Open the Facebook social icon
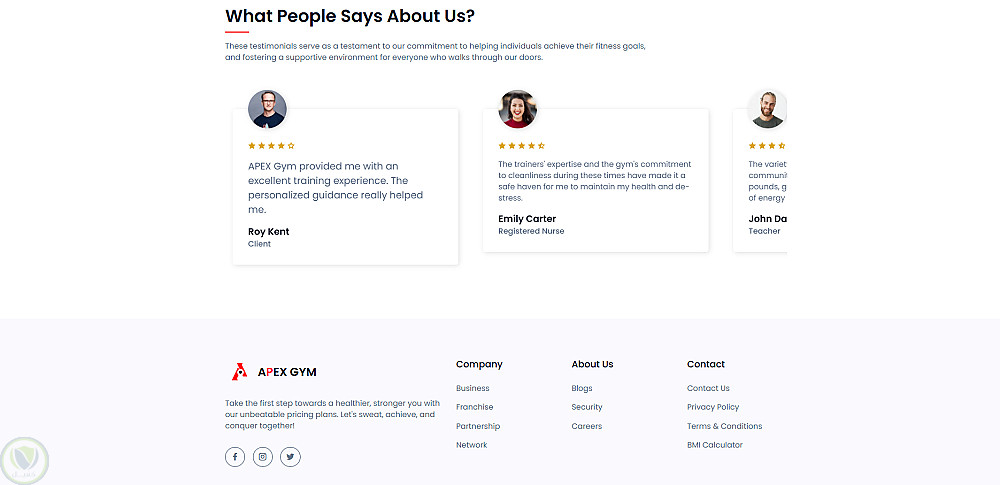This screenshot has height=485, width=1000. [x=235, y=457]
